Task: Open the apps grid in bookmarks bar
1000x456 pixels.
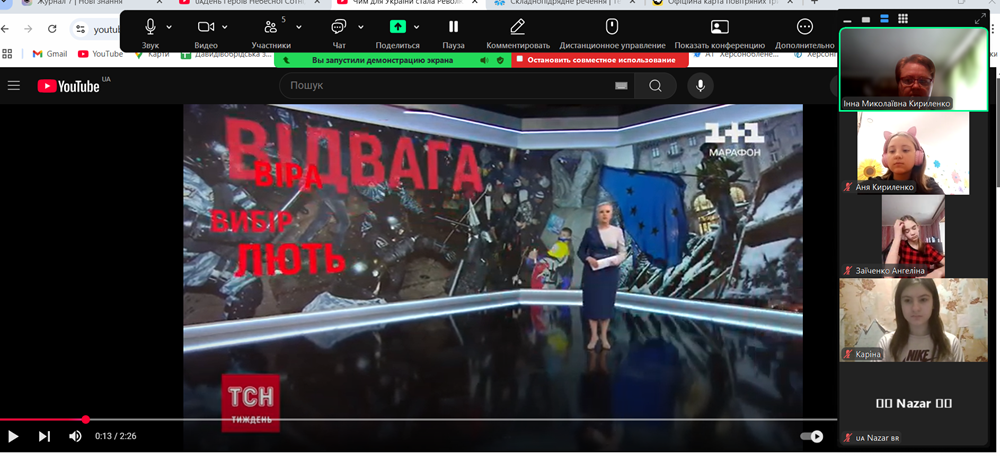Action: [8, 54]
